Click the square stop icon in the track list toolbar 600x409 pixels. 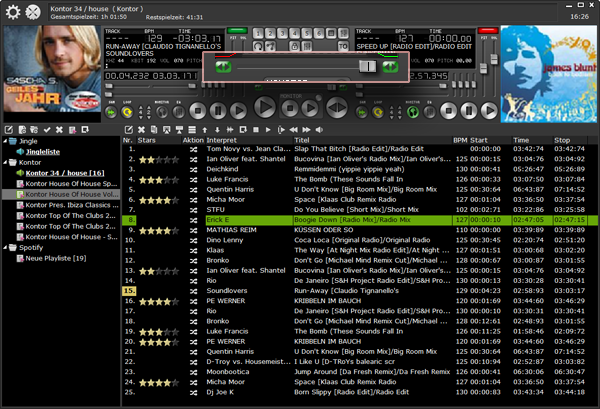256,130
